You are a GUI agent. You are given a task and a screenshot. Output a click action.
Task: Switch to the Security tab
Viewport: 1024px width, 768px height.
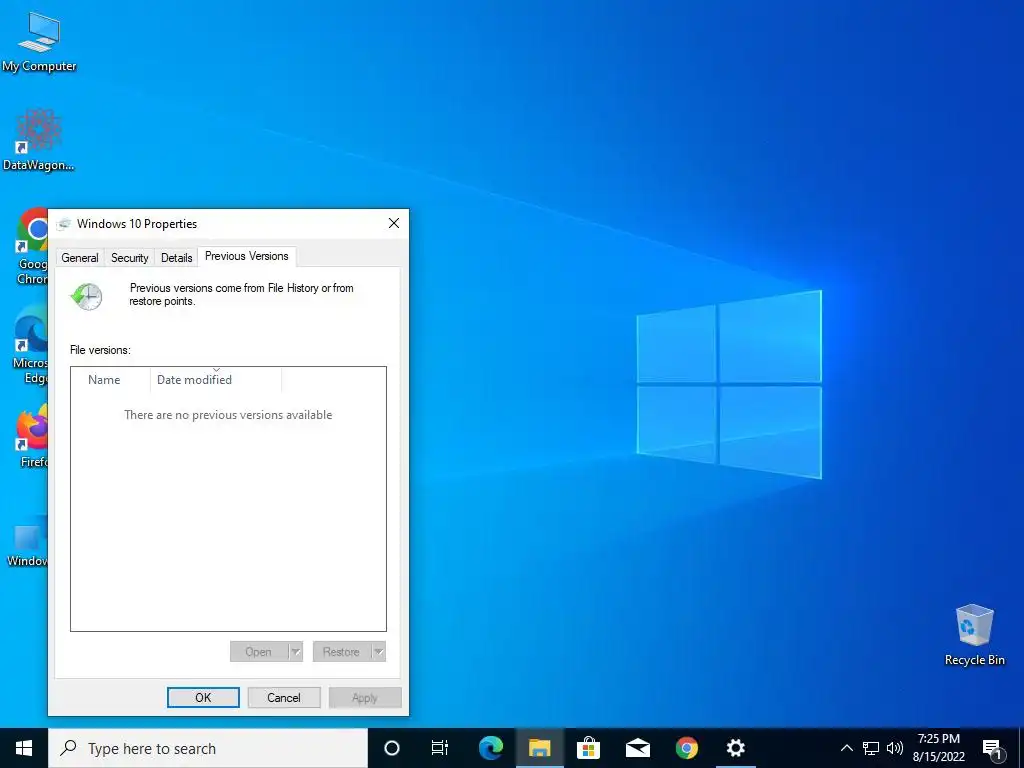129,257
